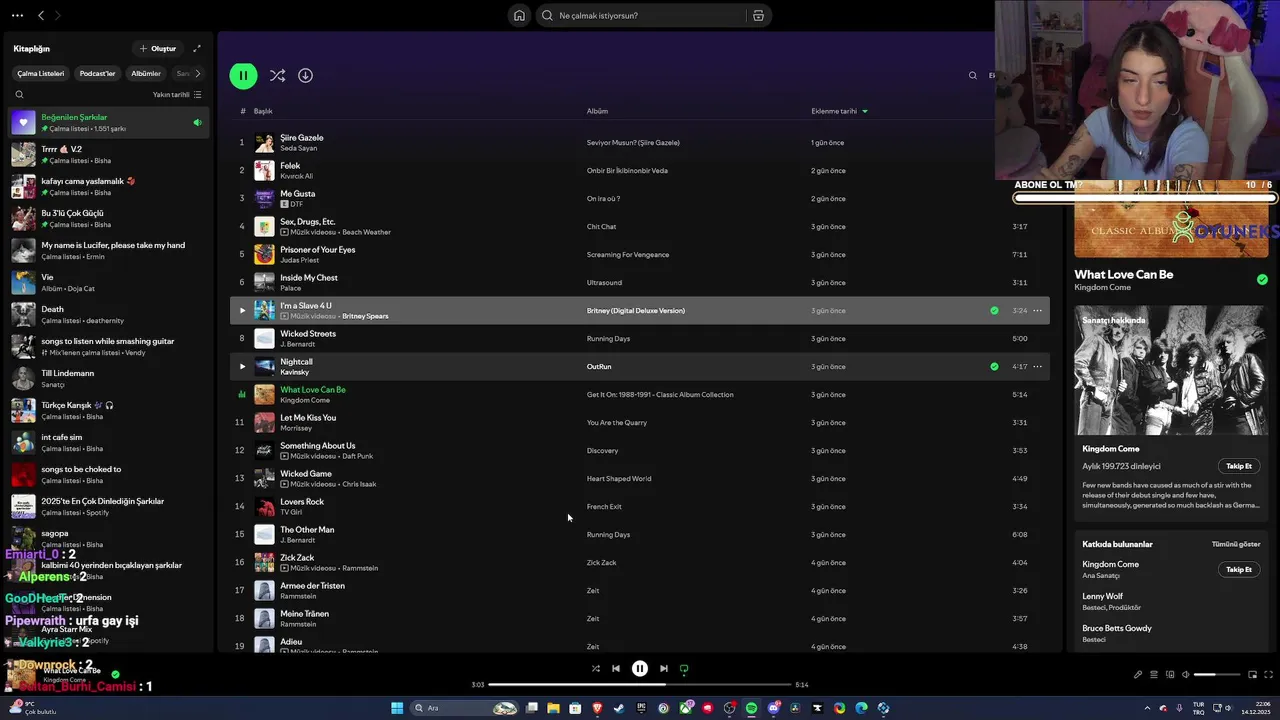Image resolution: width=1280 pixels, height=720 pixels.
Task: Follow Kingdom Come via Takip Et under Katkıda bulunanlar
Action: click(x=1239, y=569)
